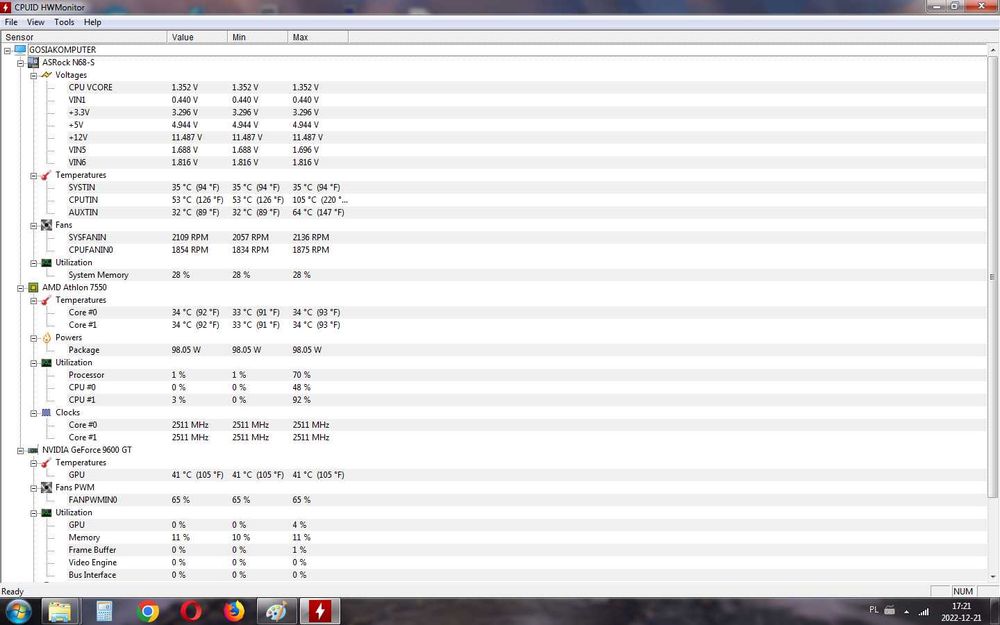Screen dimensions: 1000x625
Task: Click the Sensor column header
Action: pyautogui.click(x=84, y=37)
